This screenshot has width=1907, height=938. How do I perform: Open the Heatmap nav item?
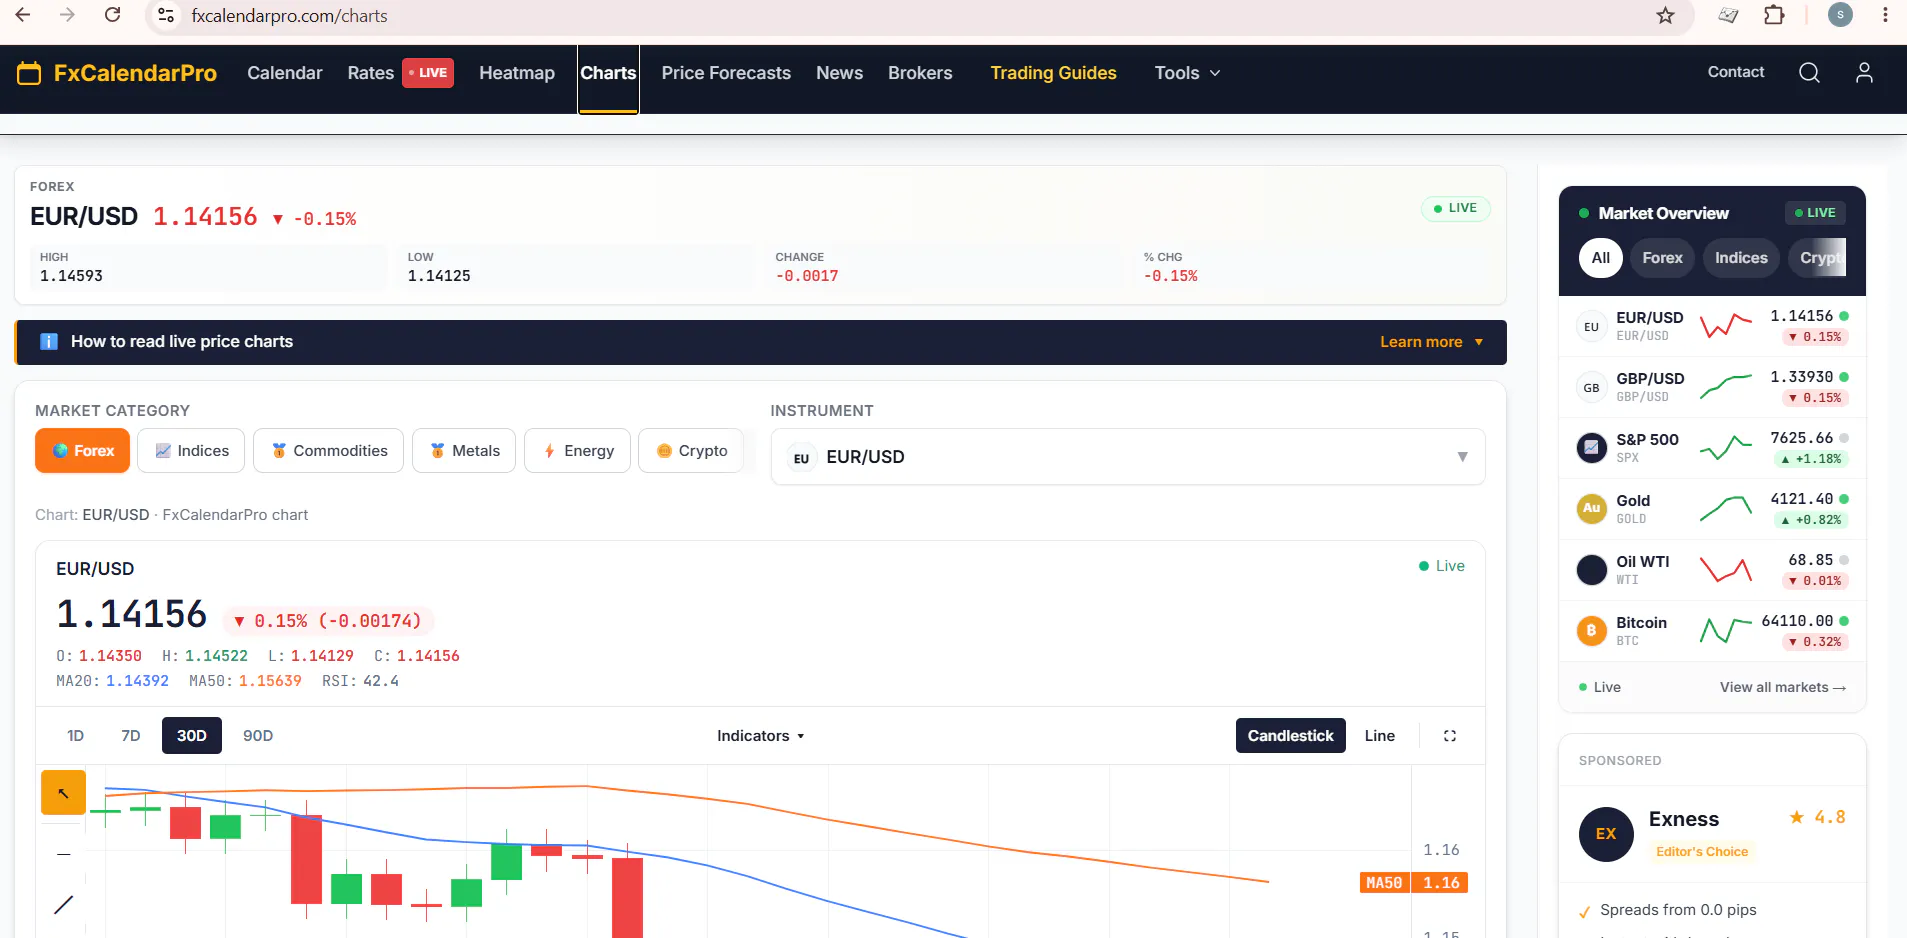coord(517,73)
